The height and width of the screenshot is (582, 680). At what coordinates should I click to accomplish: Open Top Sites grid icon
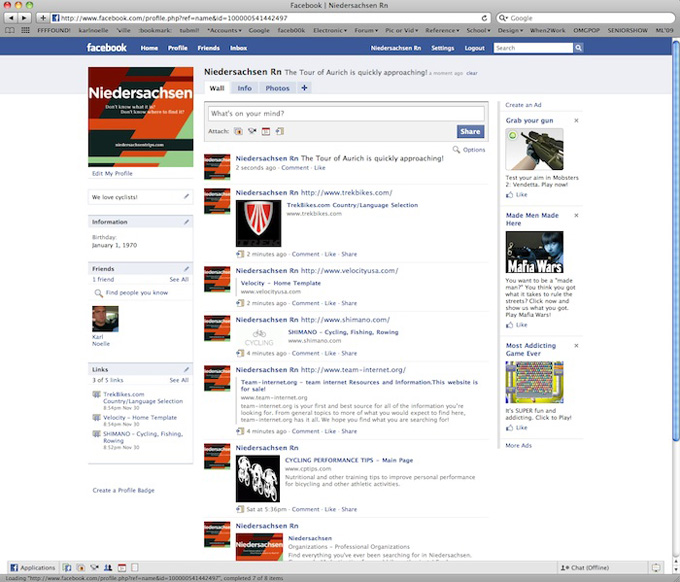pyautogui.click(x=26, y=30)
